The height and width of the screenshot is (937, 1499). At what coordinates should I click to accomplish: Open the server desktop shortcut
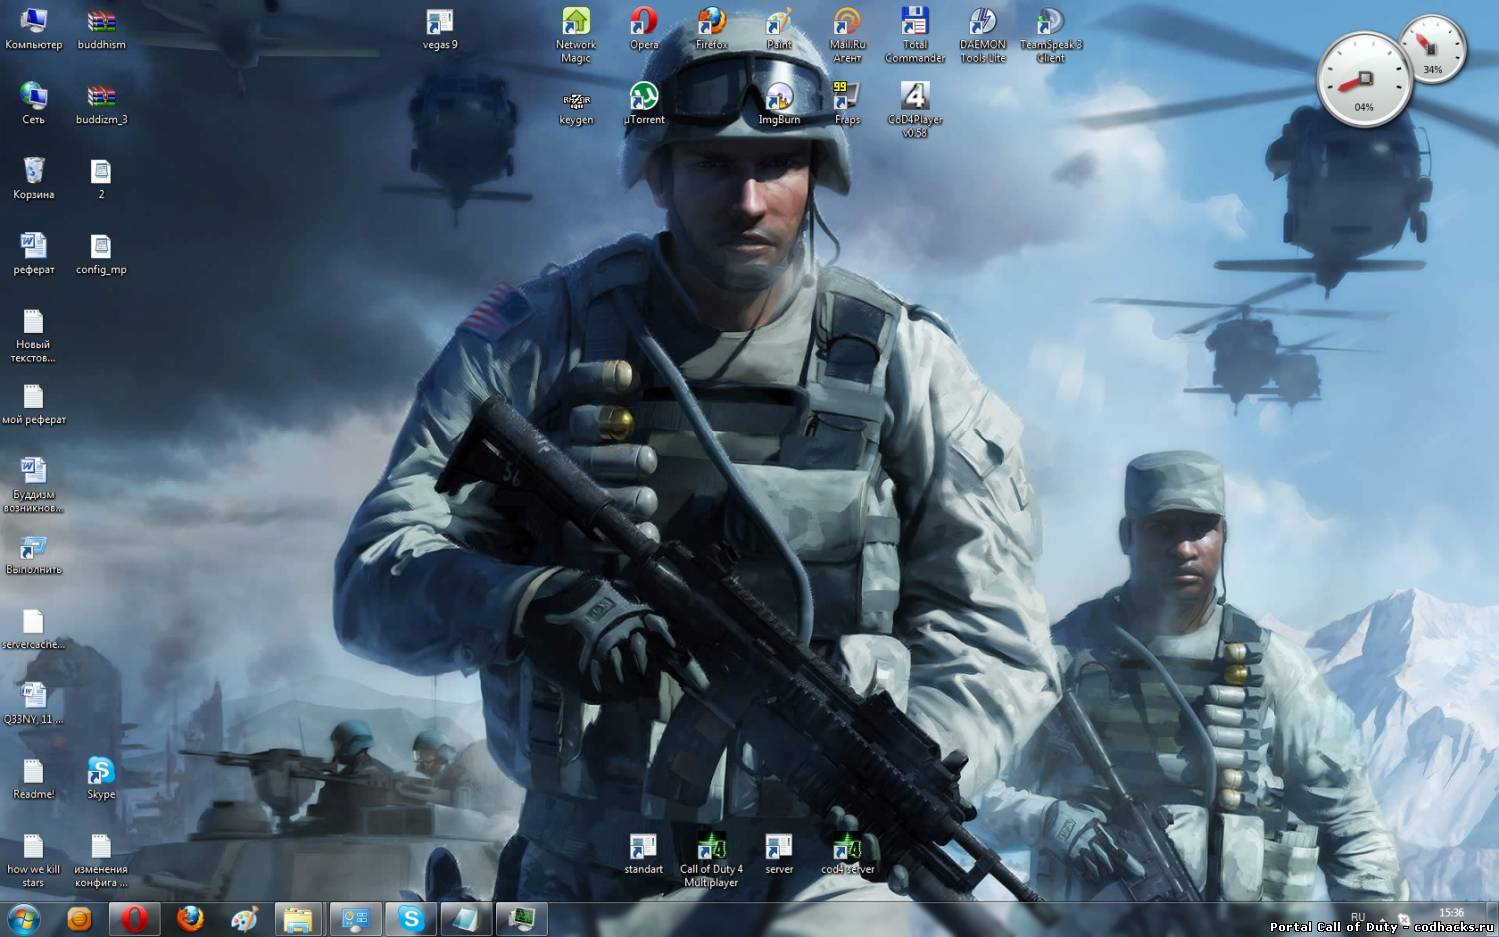[x=779, y=853]
